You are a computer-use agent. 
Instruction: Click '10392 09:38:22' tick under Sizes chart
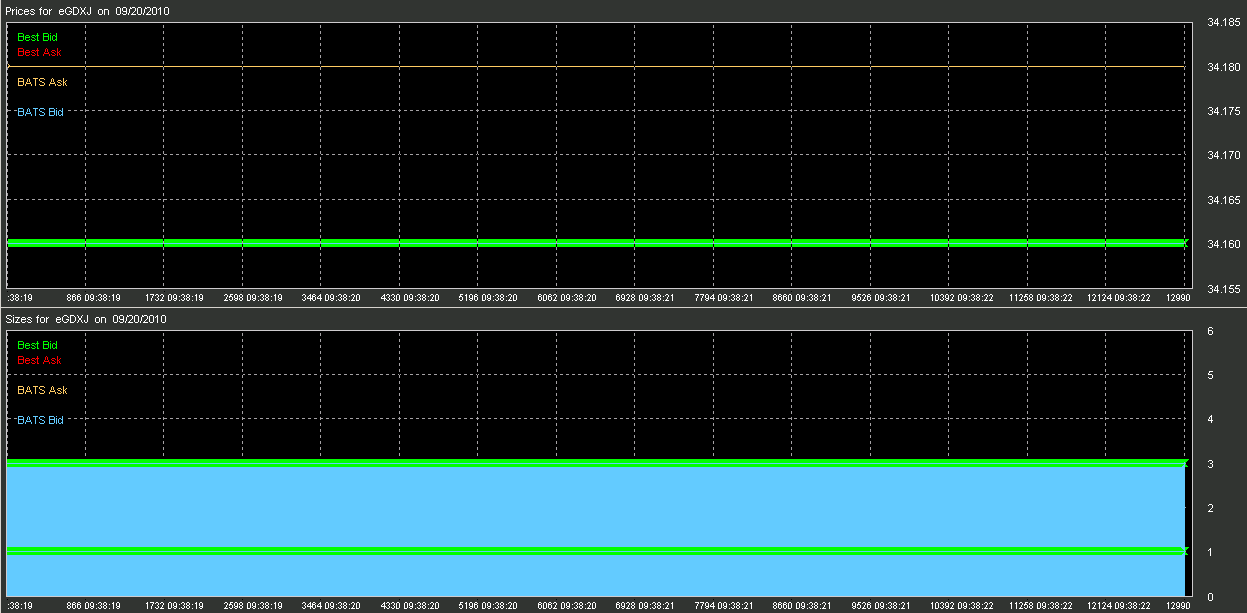coord(962,605)
